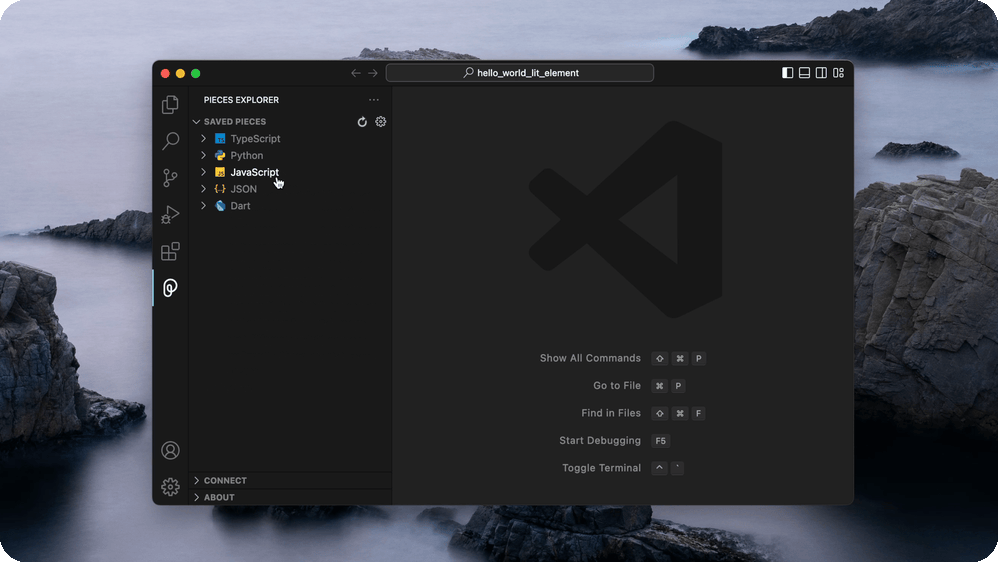998x562 pixels.
Task: Select the Pieces icon in activity bar
Action: tap(170, 288)
